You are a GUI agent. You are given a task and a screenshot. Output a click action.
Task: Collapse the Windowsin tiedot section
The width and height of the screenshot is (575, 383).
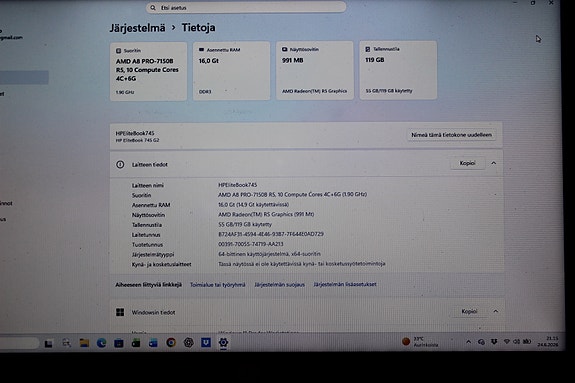pyautogui.click(x=495, y=311)
